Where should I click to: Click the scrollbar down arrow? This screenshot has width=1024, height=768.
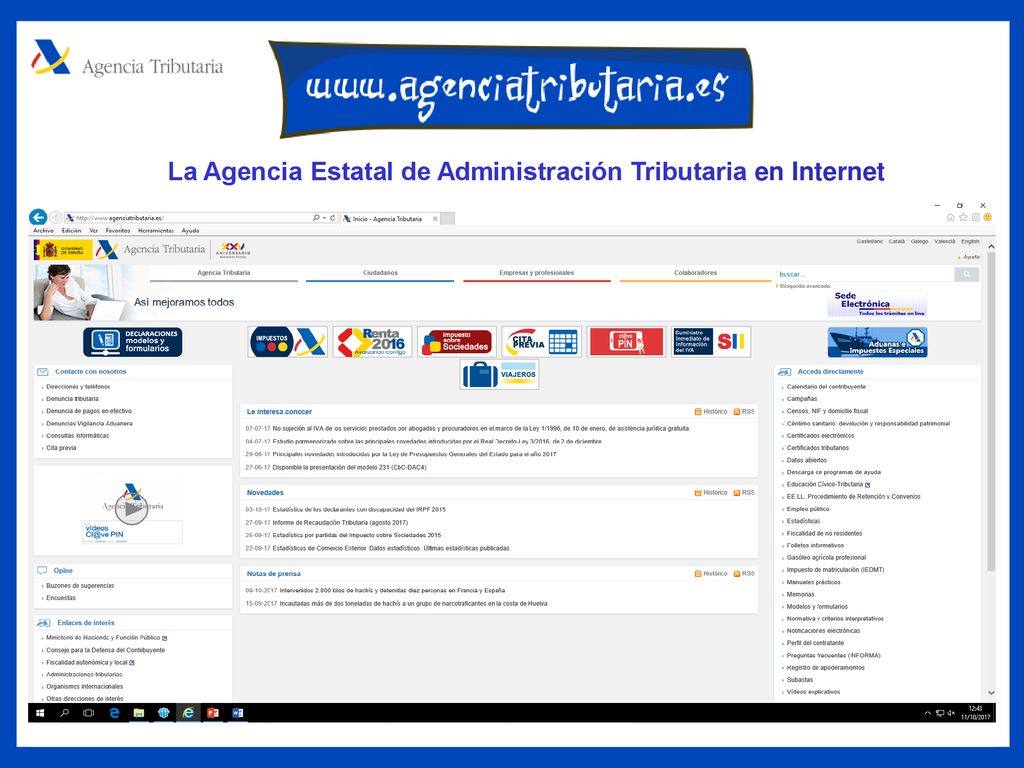tap(991, 693)
